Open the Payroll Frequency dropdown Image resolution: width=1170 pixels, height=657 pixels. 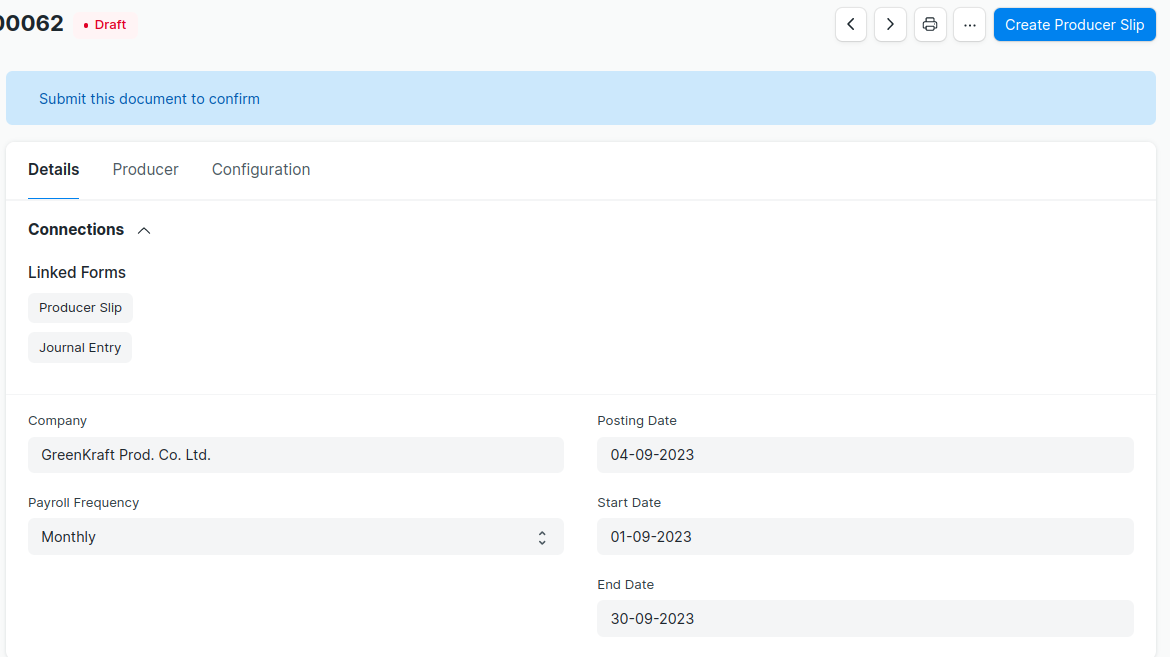pos(295,537)
